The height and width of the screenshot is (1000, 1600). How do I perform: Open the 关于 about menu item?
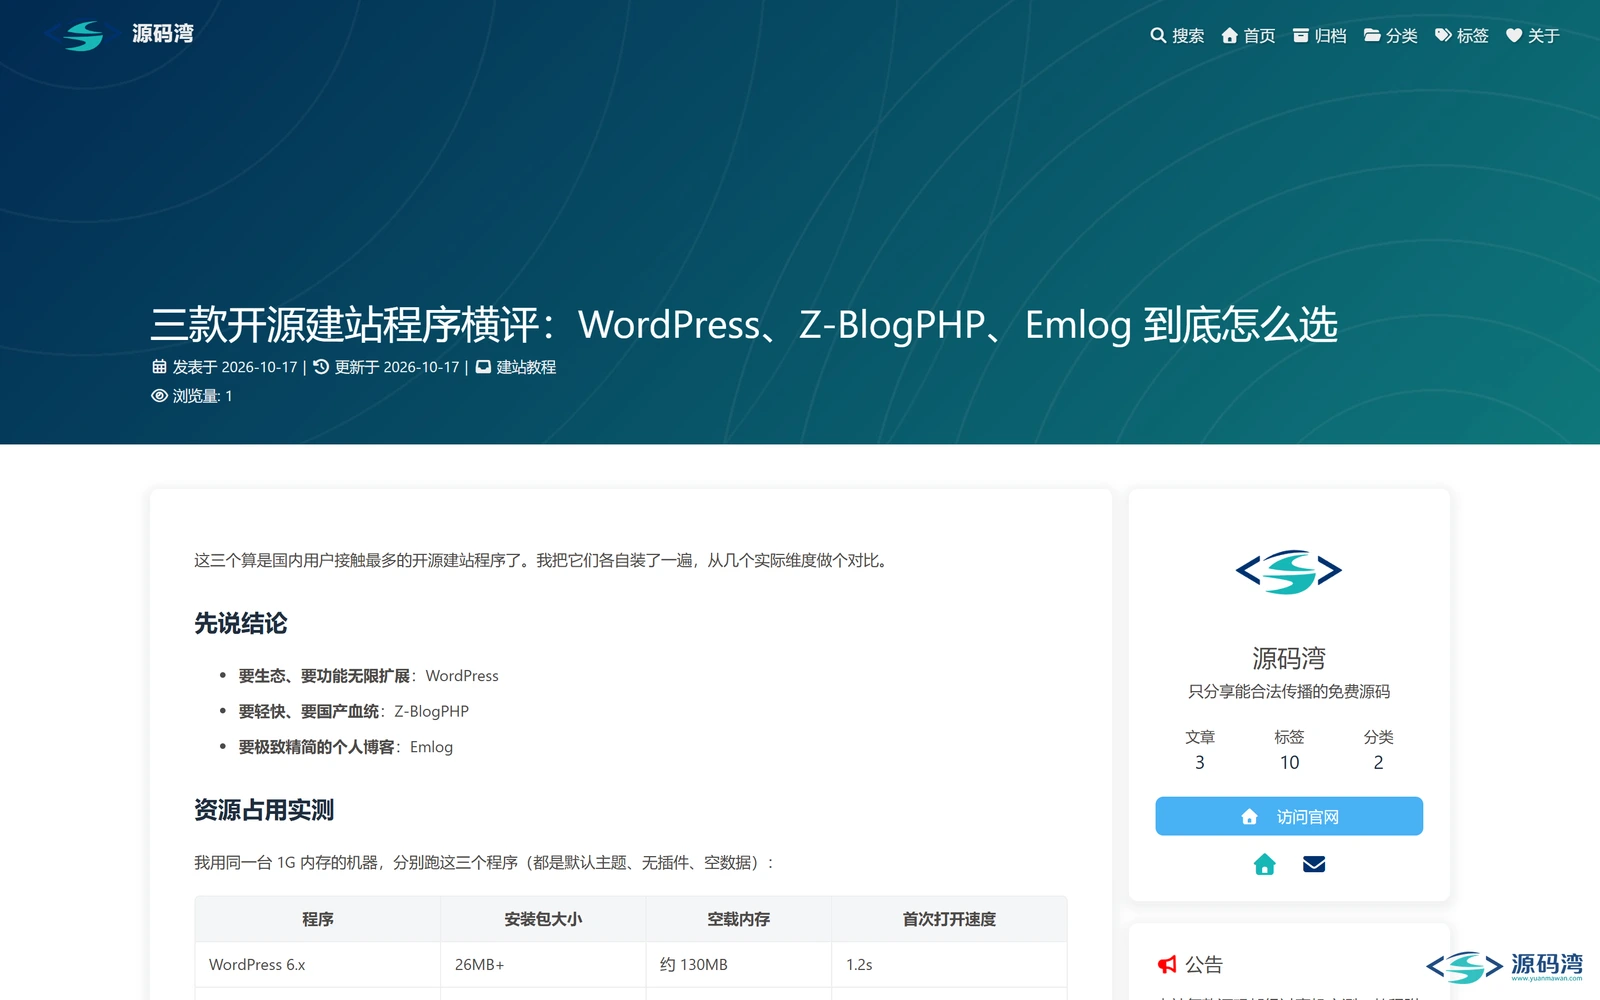pyautogui.click(x=1532, y=36)
